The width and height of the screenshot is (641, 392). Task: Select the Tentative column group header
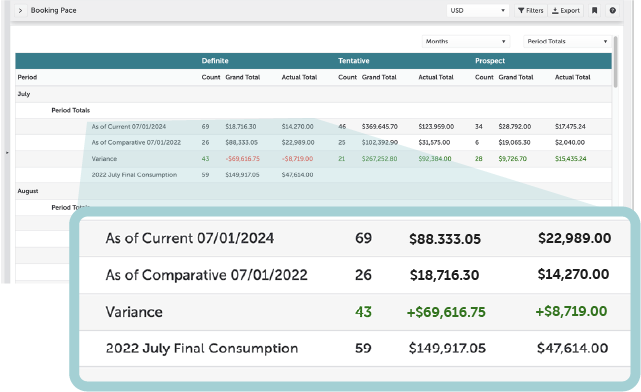[x=354, y=61]
